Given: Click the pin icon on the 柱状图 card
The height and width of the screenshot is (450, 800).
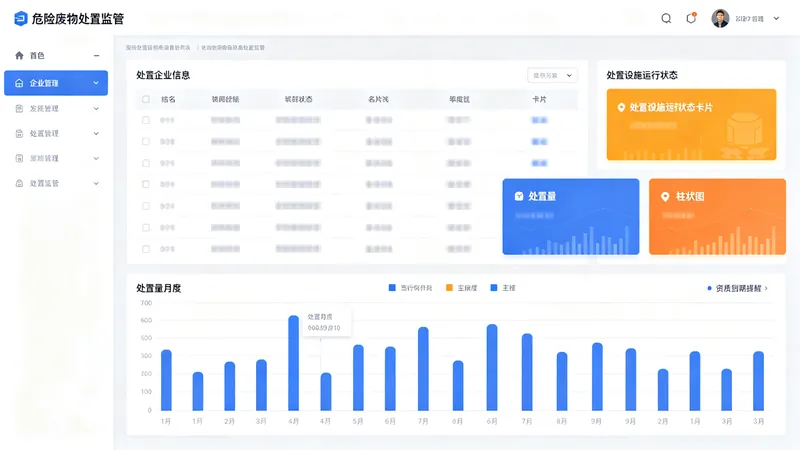Looking at the screenshot, I should pyautogui.click(x=665, y=196).
